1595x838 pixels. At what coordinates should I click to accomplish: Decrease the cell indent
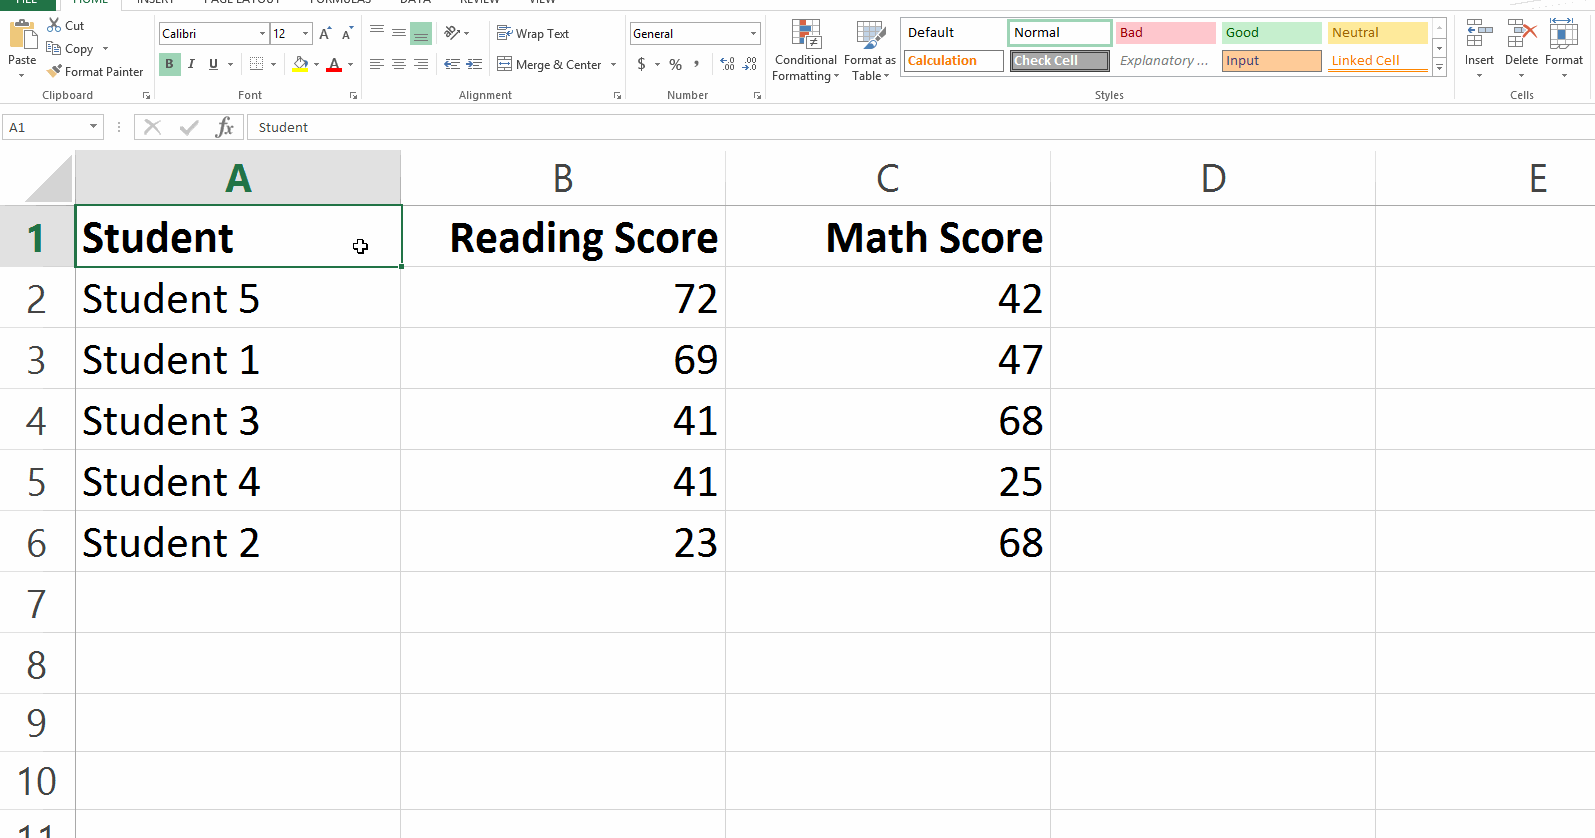point(452,64)
